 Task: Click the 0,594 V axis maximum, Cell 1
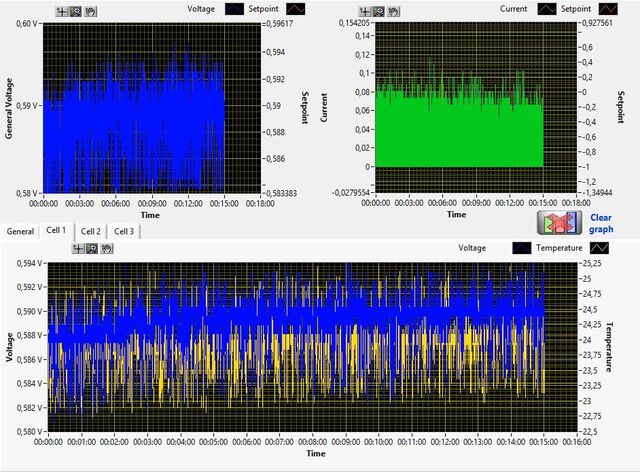[x=29, y=263]
